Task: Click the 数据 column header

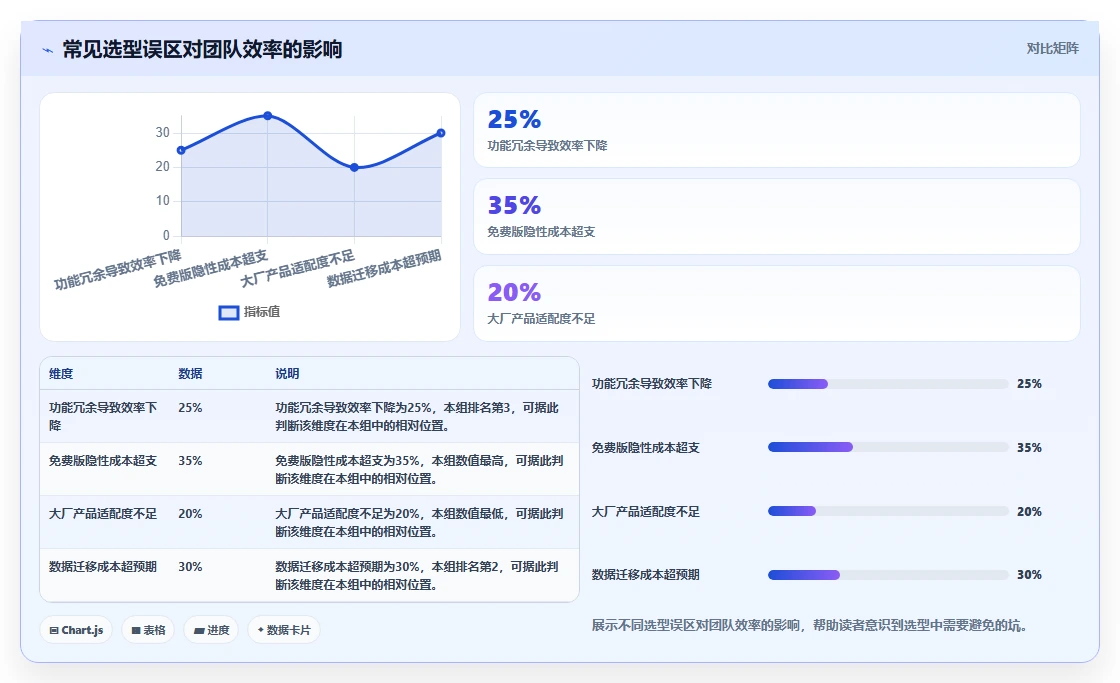Action: click(190, 374)
